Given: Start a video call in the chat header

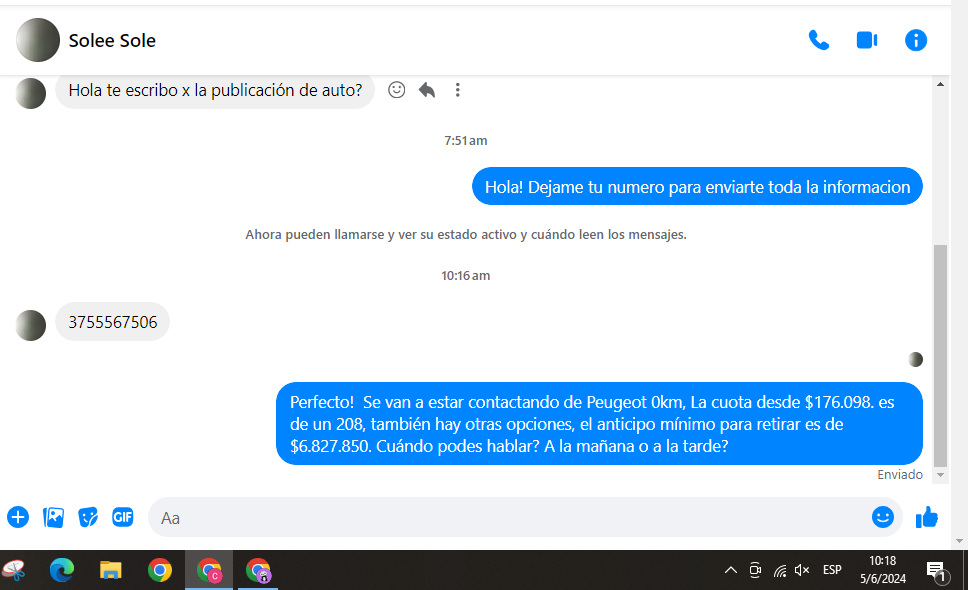Looking at the screenshot, I should pos(867,40).
